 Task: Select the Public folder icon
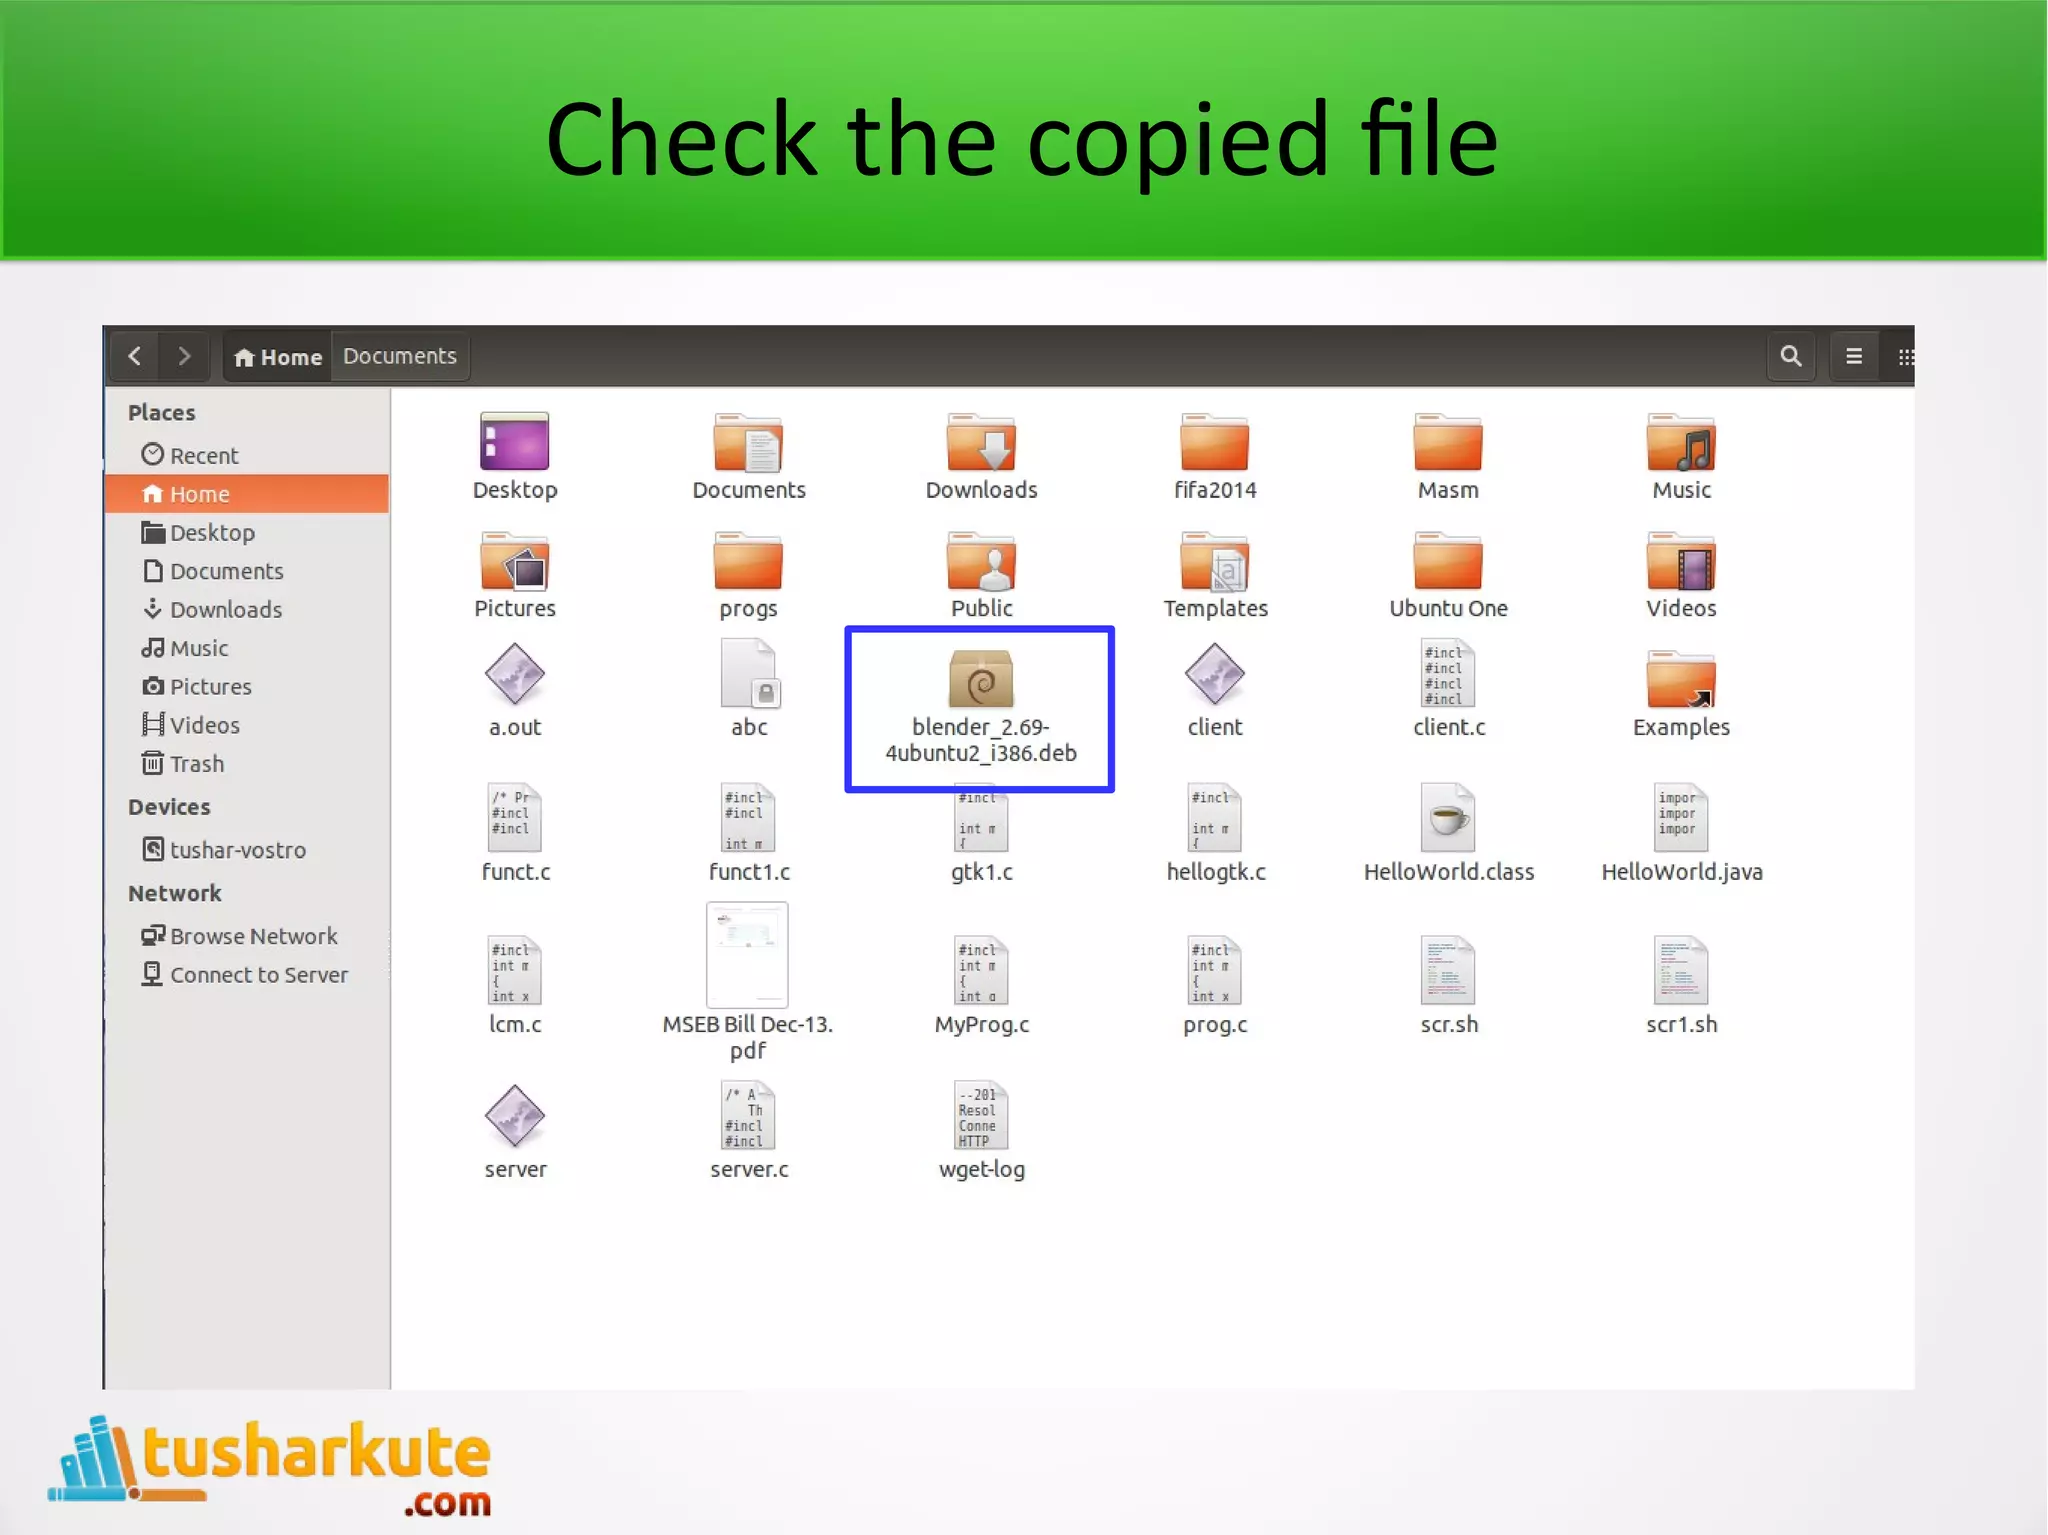click(981, 574)
